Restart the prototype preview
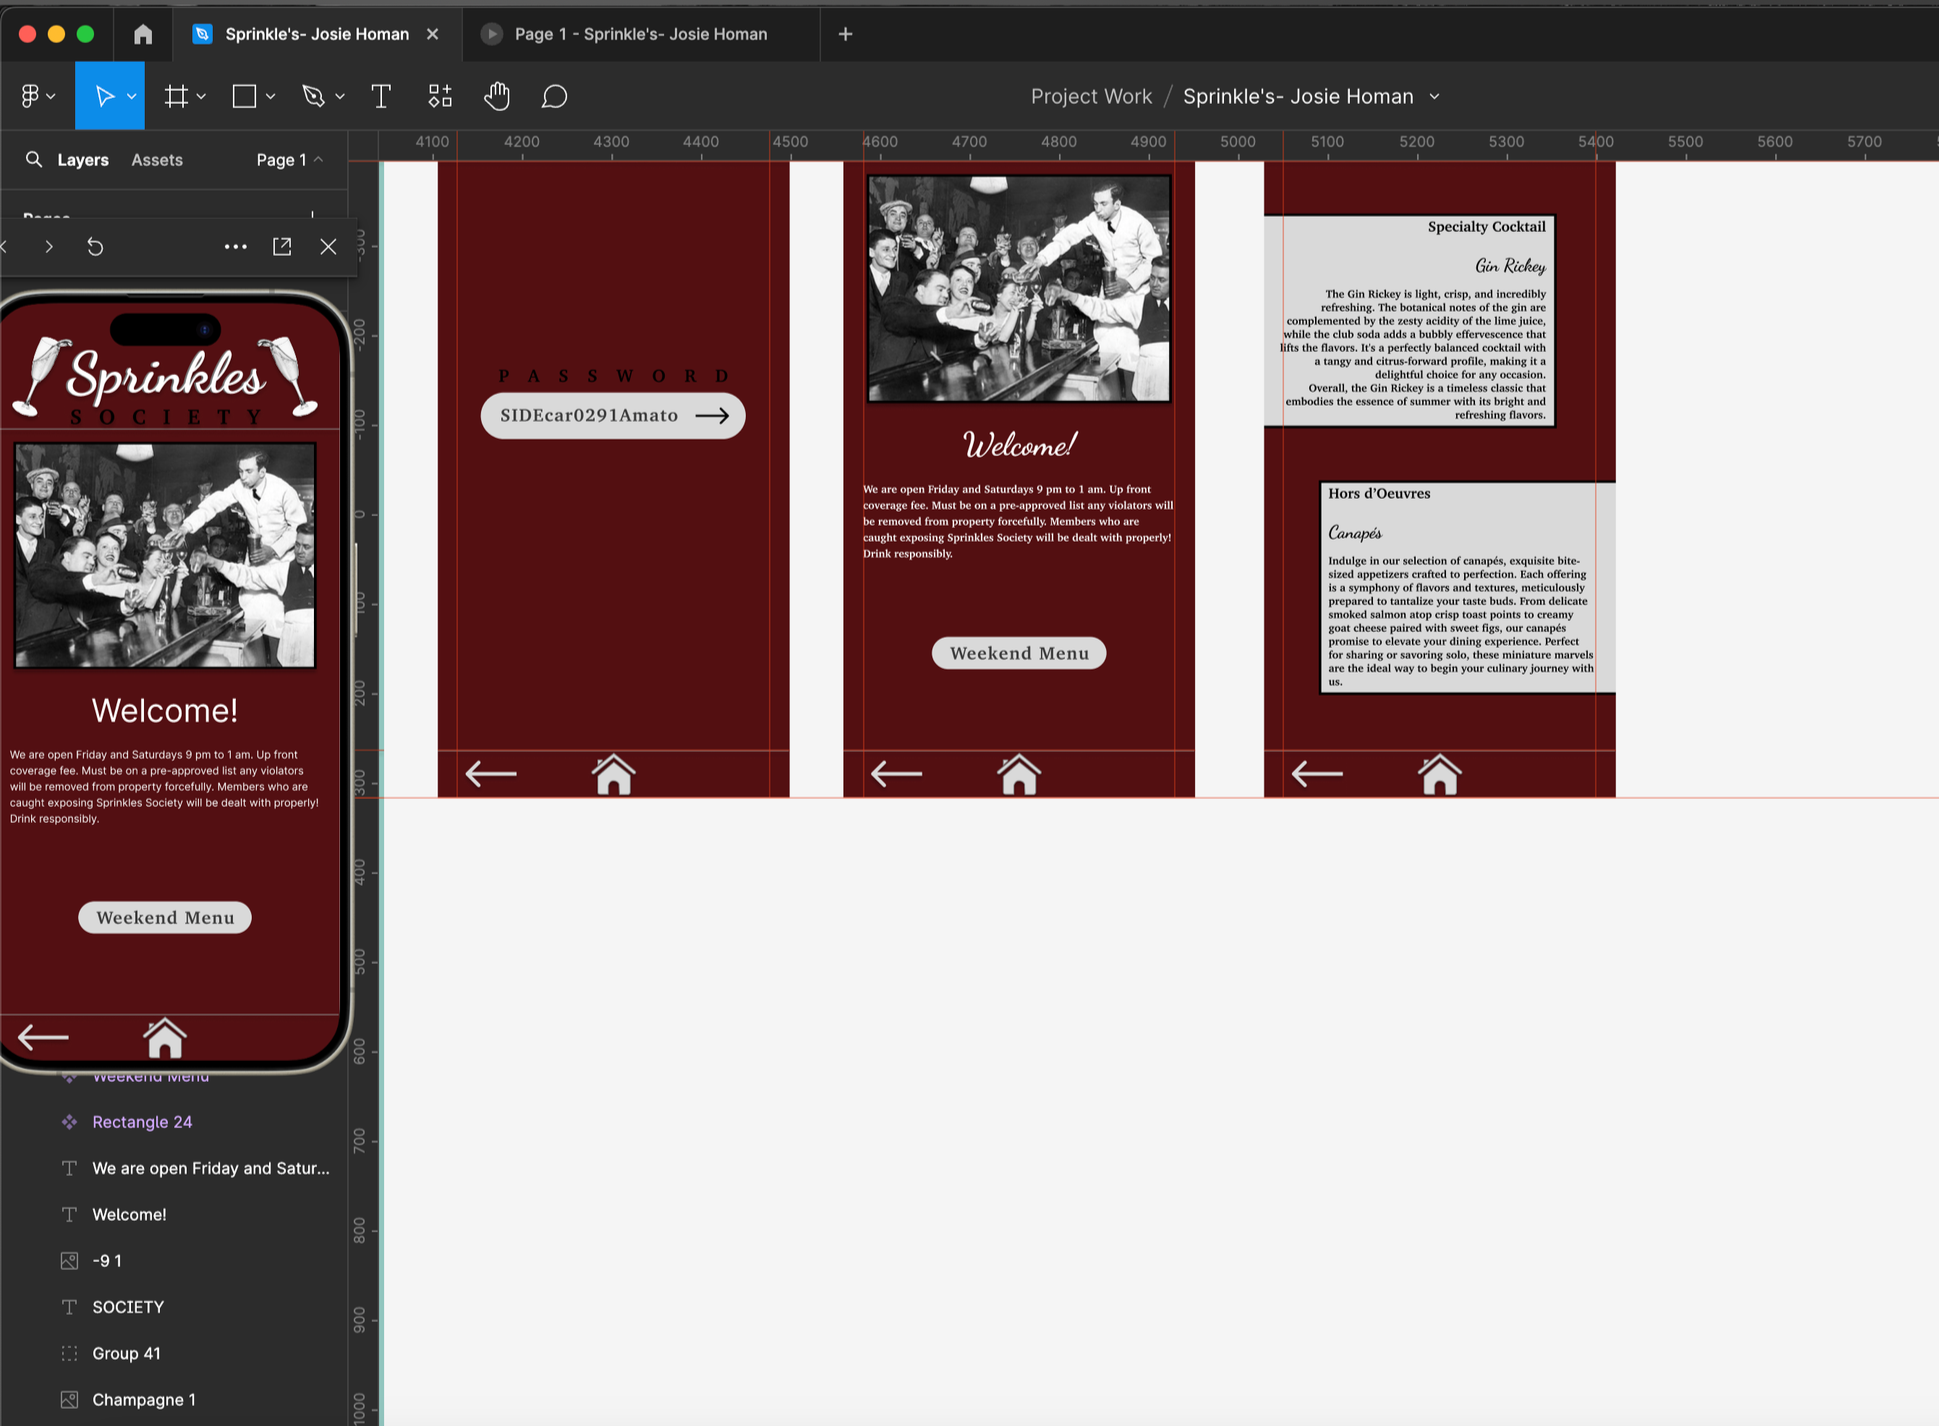The width and height of the screenshot is (1939, 1426). click(95, 247)
